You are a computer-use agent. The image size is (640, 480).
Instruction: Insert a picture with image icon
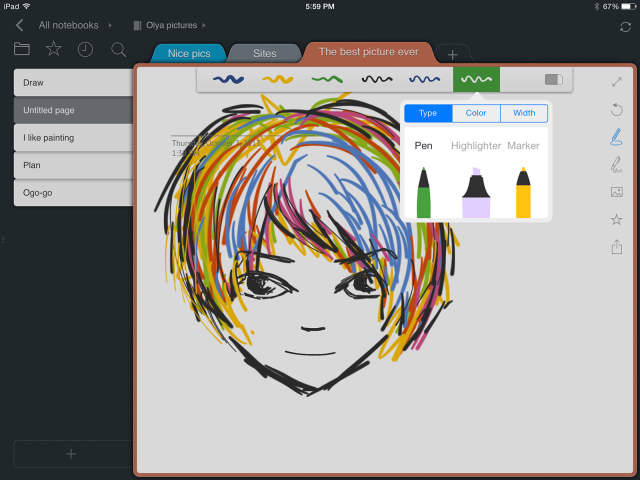click(x=617, y=192)
